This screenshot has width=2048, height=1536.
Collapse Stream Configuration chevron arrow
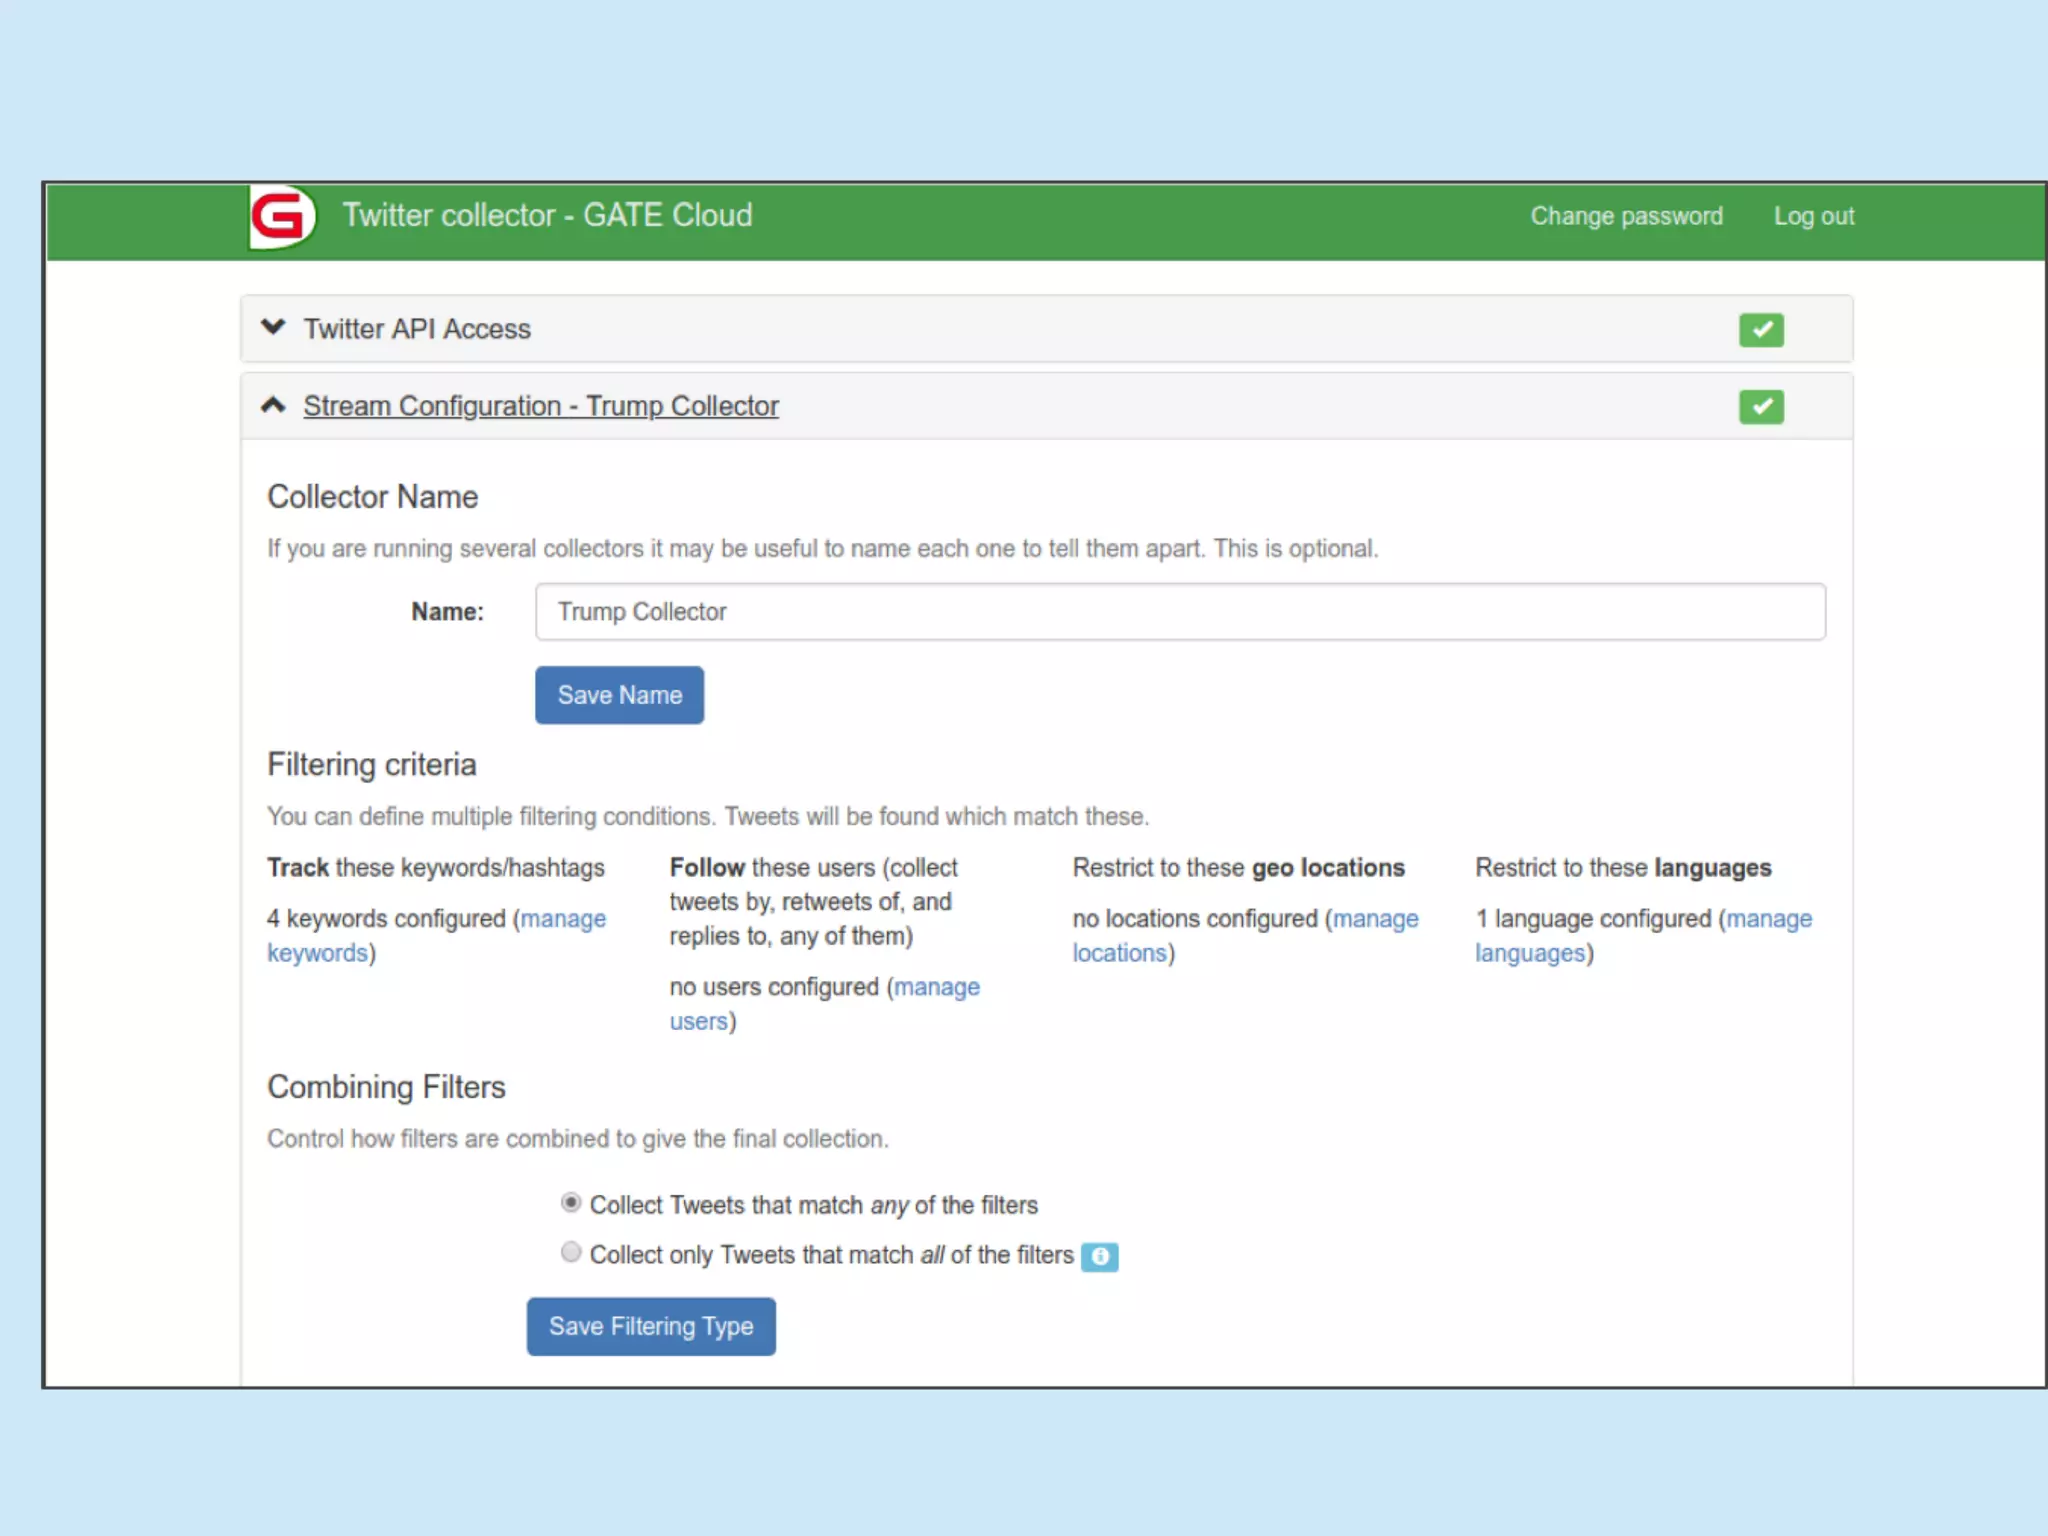pyautogui.click(x=273, y=405)
